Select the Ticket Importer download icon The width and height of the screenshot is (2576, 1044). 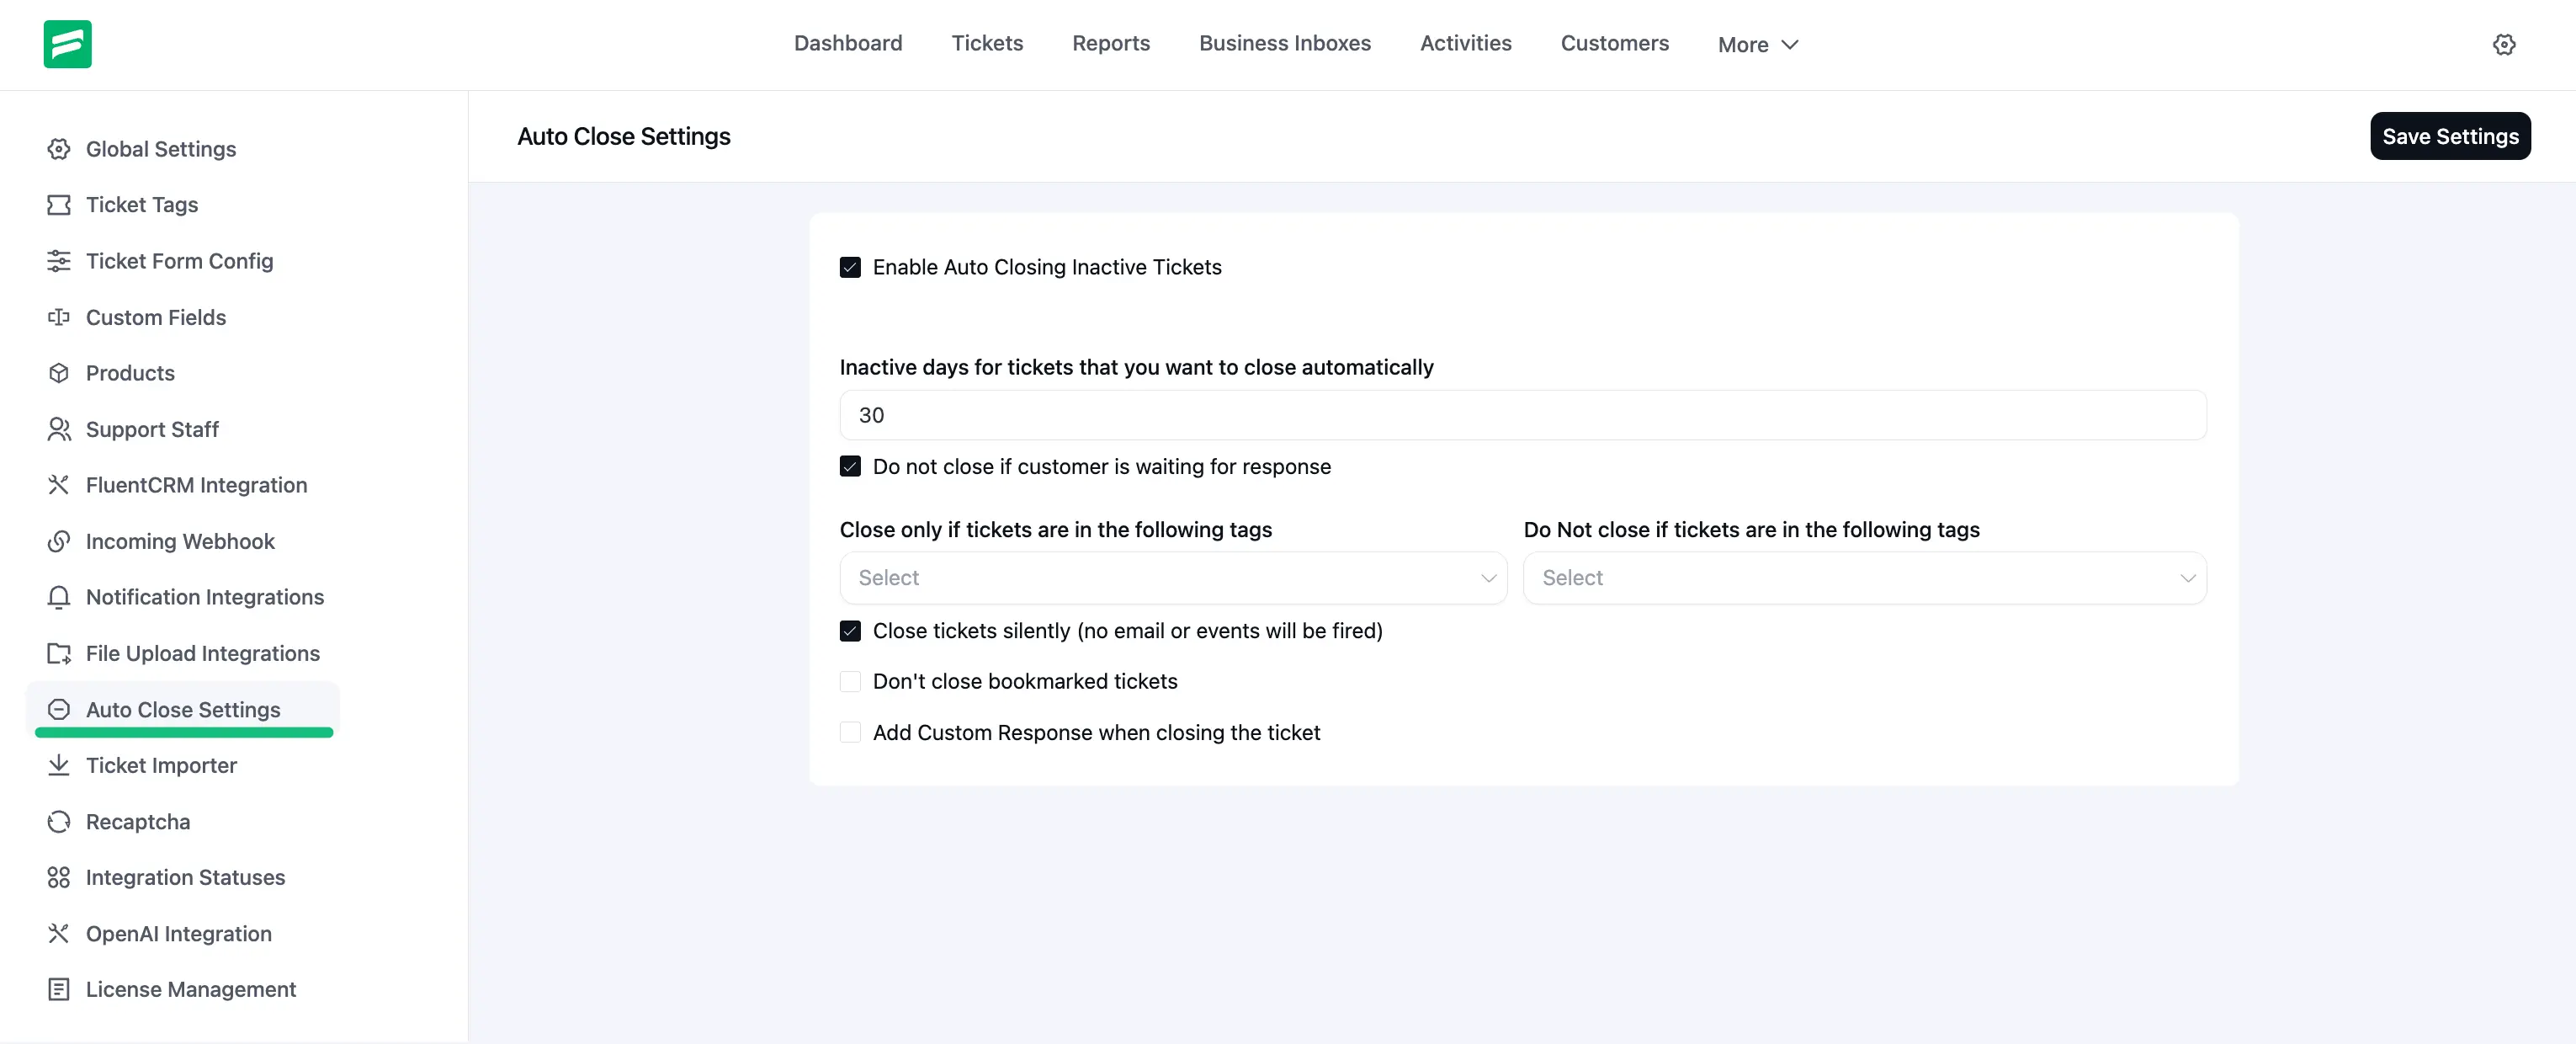point(58,765)
